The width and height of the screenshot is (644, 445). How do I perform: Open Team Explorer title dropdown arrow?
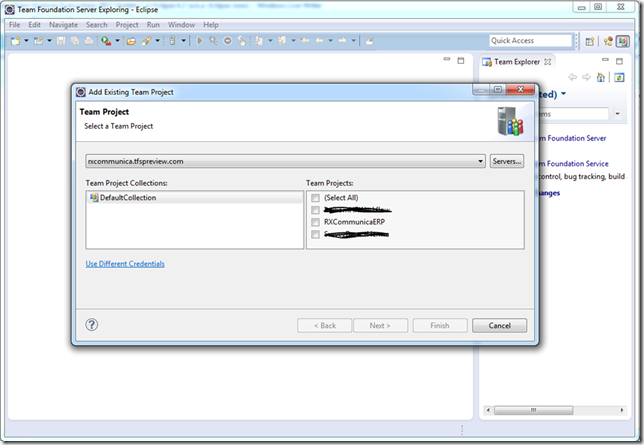tap(564, 94)
